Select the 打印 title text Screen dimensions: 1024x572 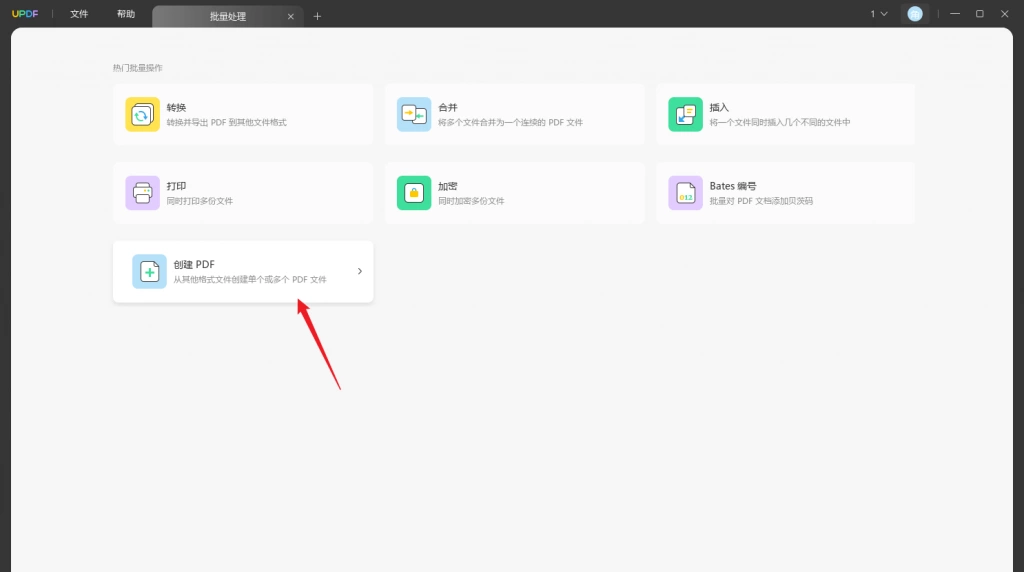(x=176, y=186)
